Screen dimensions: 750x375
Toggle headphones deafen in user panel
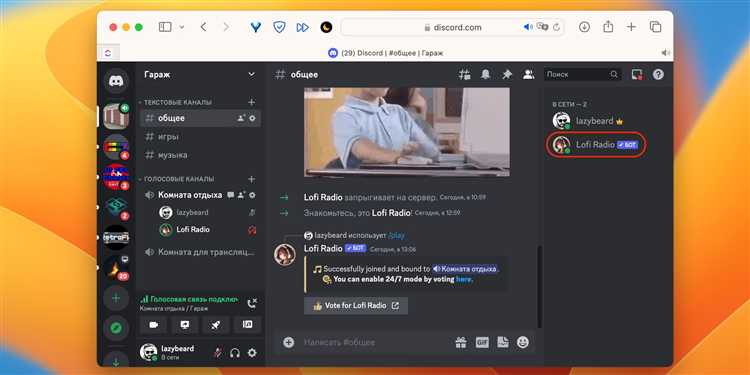(x=235, y=353)
